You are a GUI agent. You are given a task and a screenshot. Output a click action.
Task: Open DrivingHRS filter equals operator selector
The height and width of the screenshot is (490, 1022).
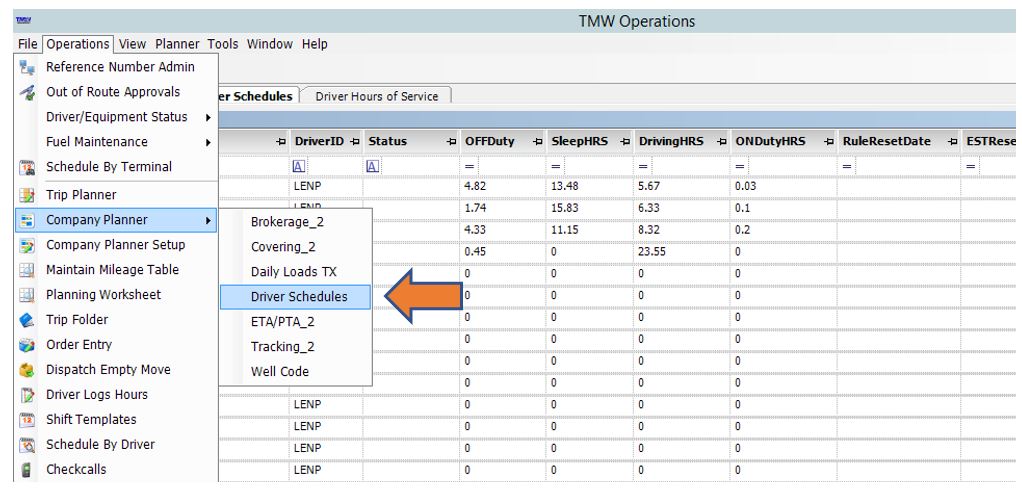(x=643, y=167)
